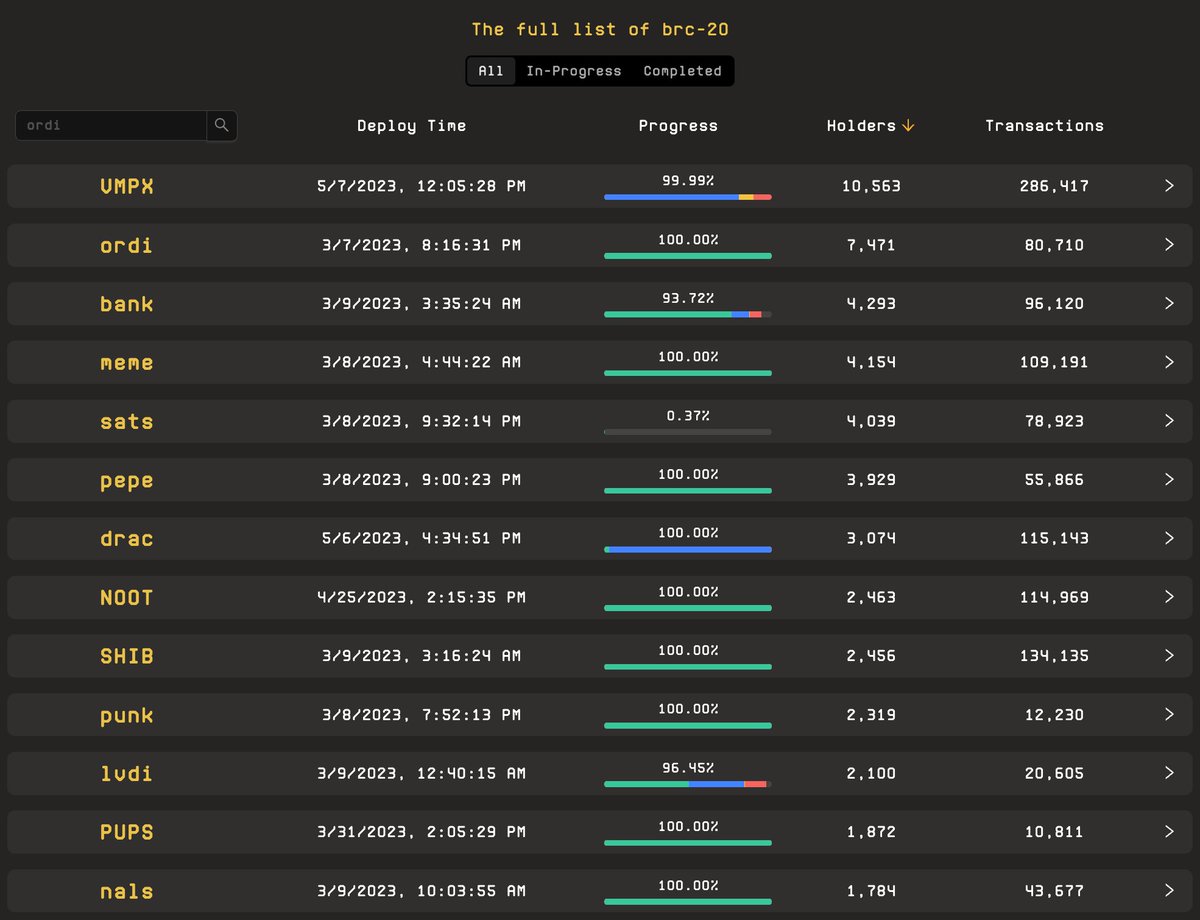Open the lvdi row arrow
Image resolution: width=1200 pixels, height=920 pixels.
1169,773
